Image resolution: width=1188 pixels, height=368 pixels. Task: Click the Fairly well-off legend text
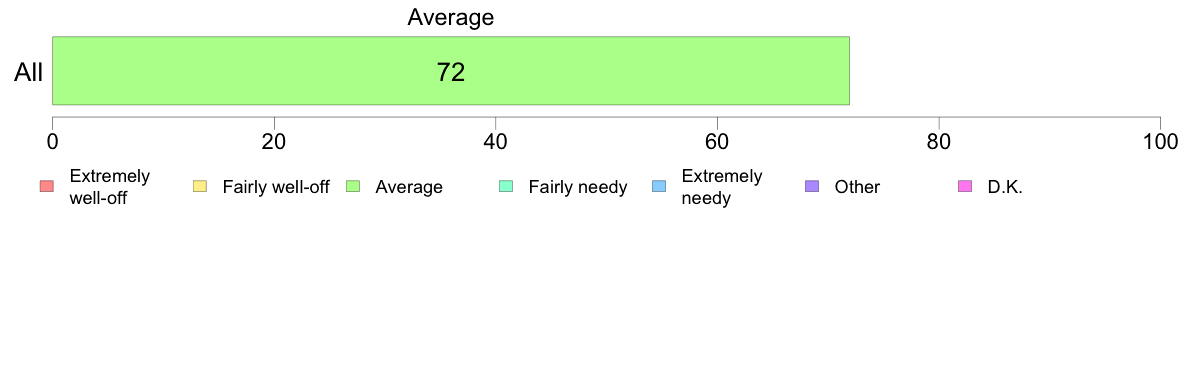point(276,187)
